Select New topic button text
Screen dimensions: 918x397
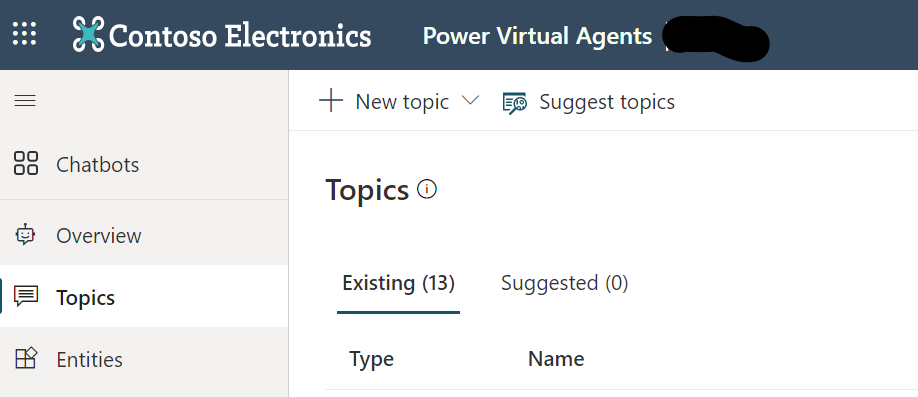(x=402, y=102)
